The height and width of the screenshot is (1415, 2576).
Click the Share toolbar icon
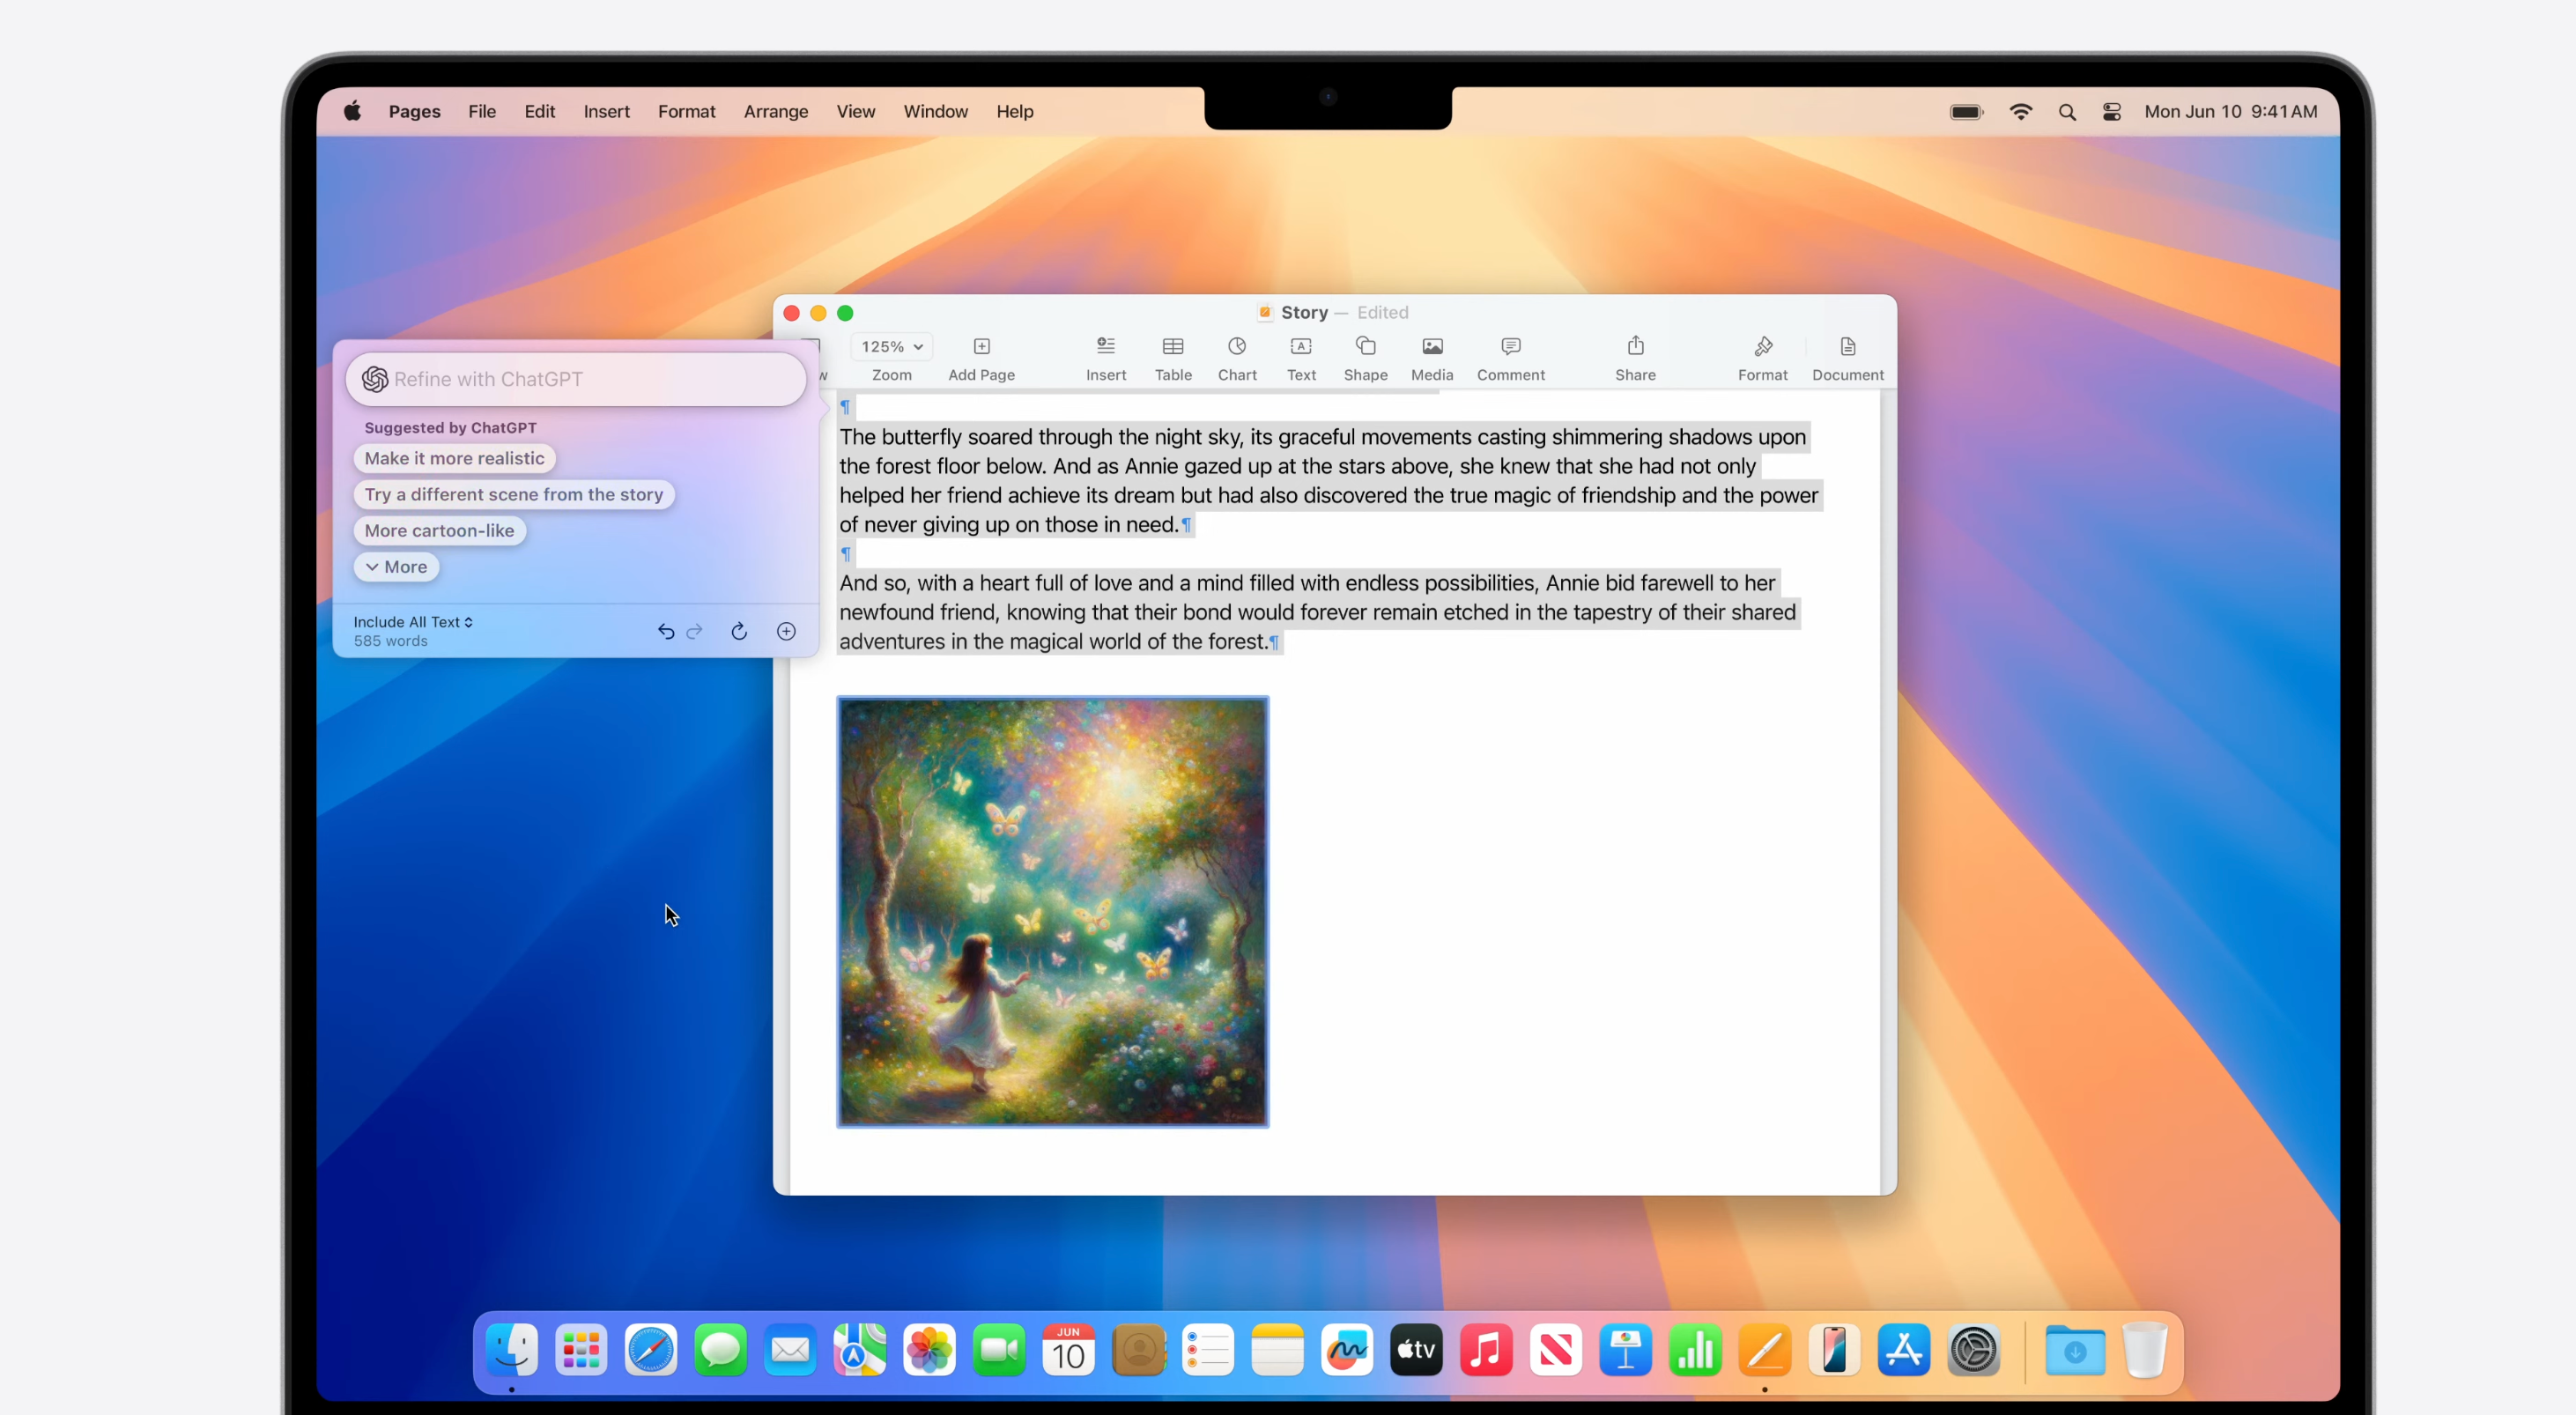[1634, 348]
